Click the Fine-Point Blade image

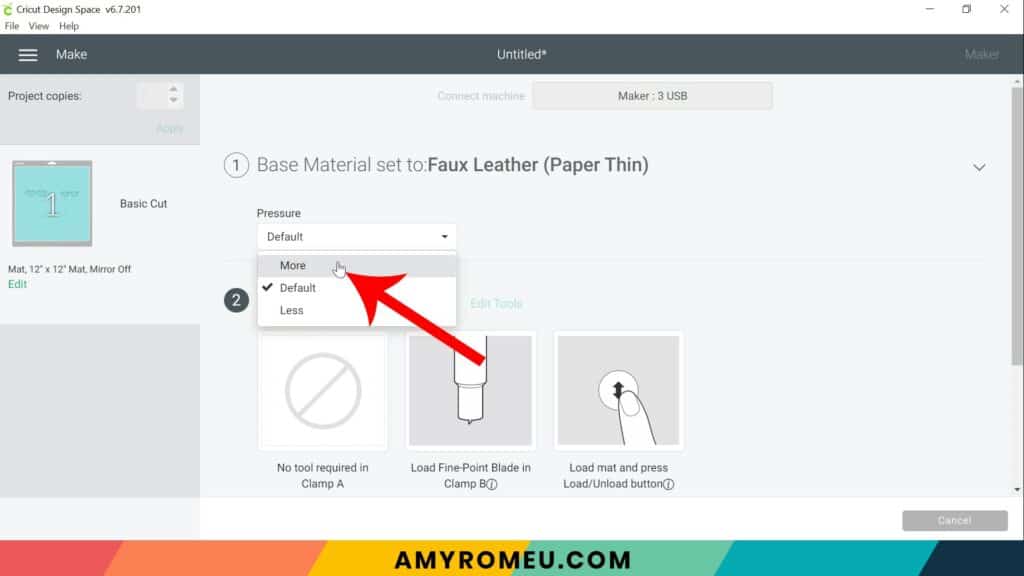(x=470, y=391)
